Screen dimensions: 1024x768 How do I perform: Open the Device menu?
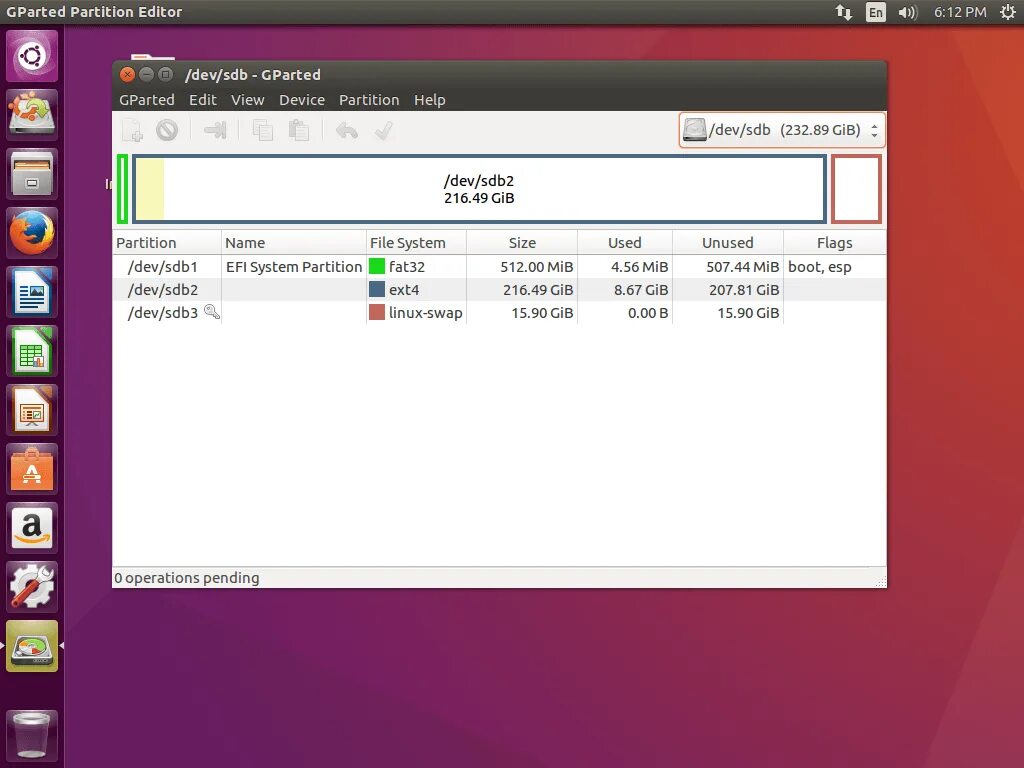[x=302, y=100]
